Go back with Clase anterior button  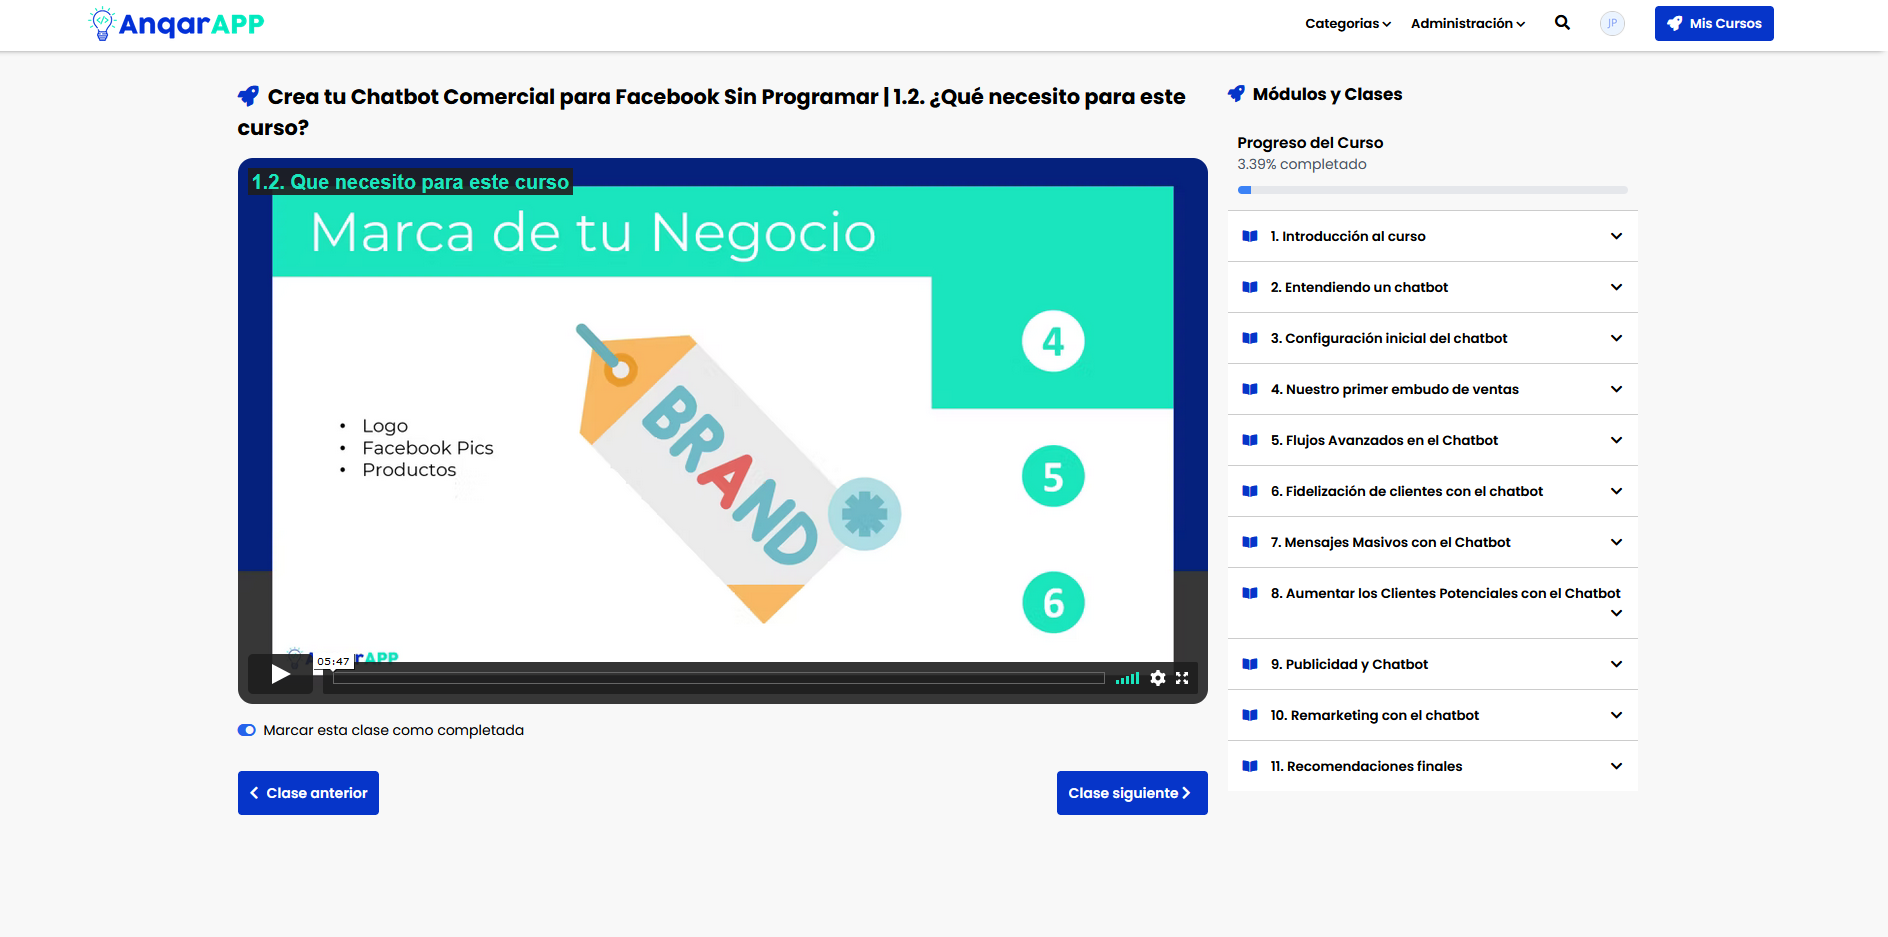(308, 792)
